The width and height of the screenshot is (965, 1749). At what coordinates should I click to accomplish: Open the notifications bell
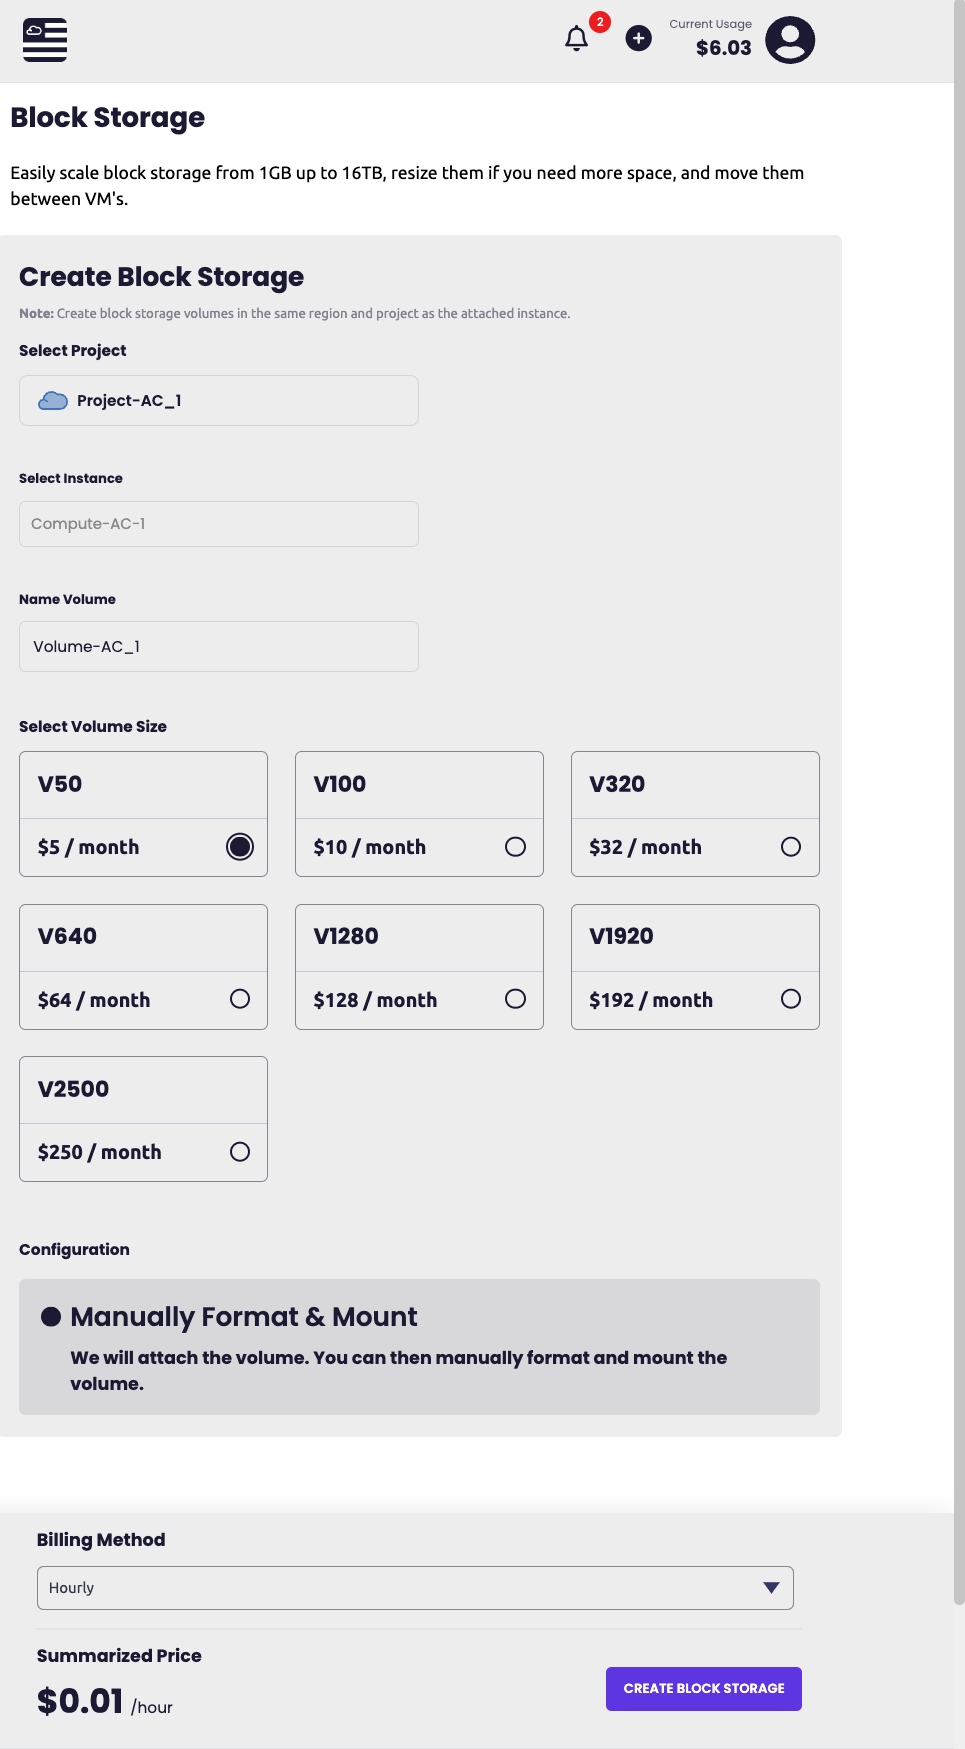(x=577, y=39)
